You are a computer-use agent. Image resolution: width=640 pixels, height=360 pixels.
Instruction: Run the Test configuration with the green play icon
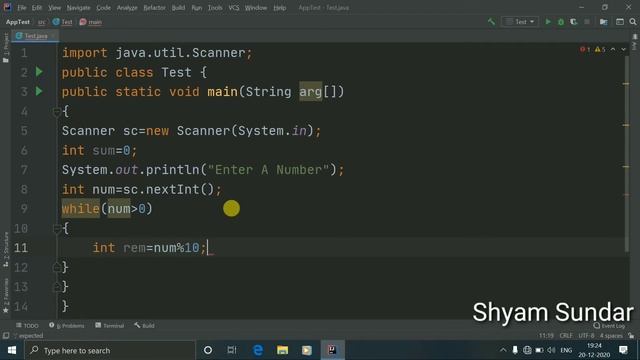548,22
